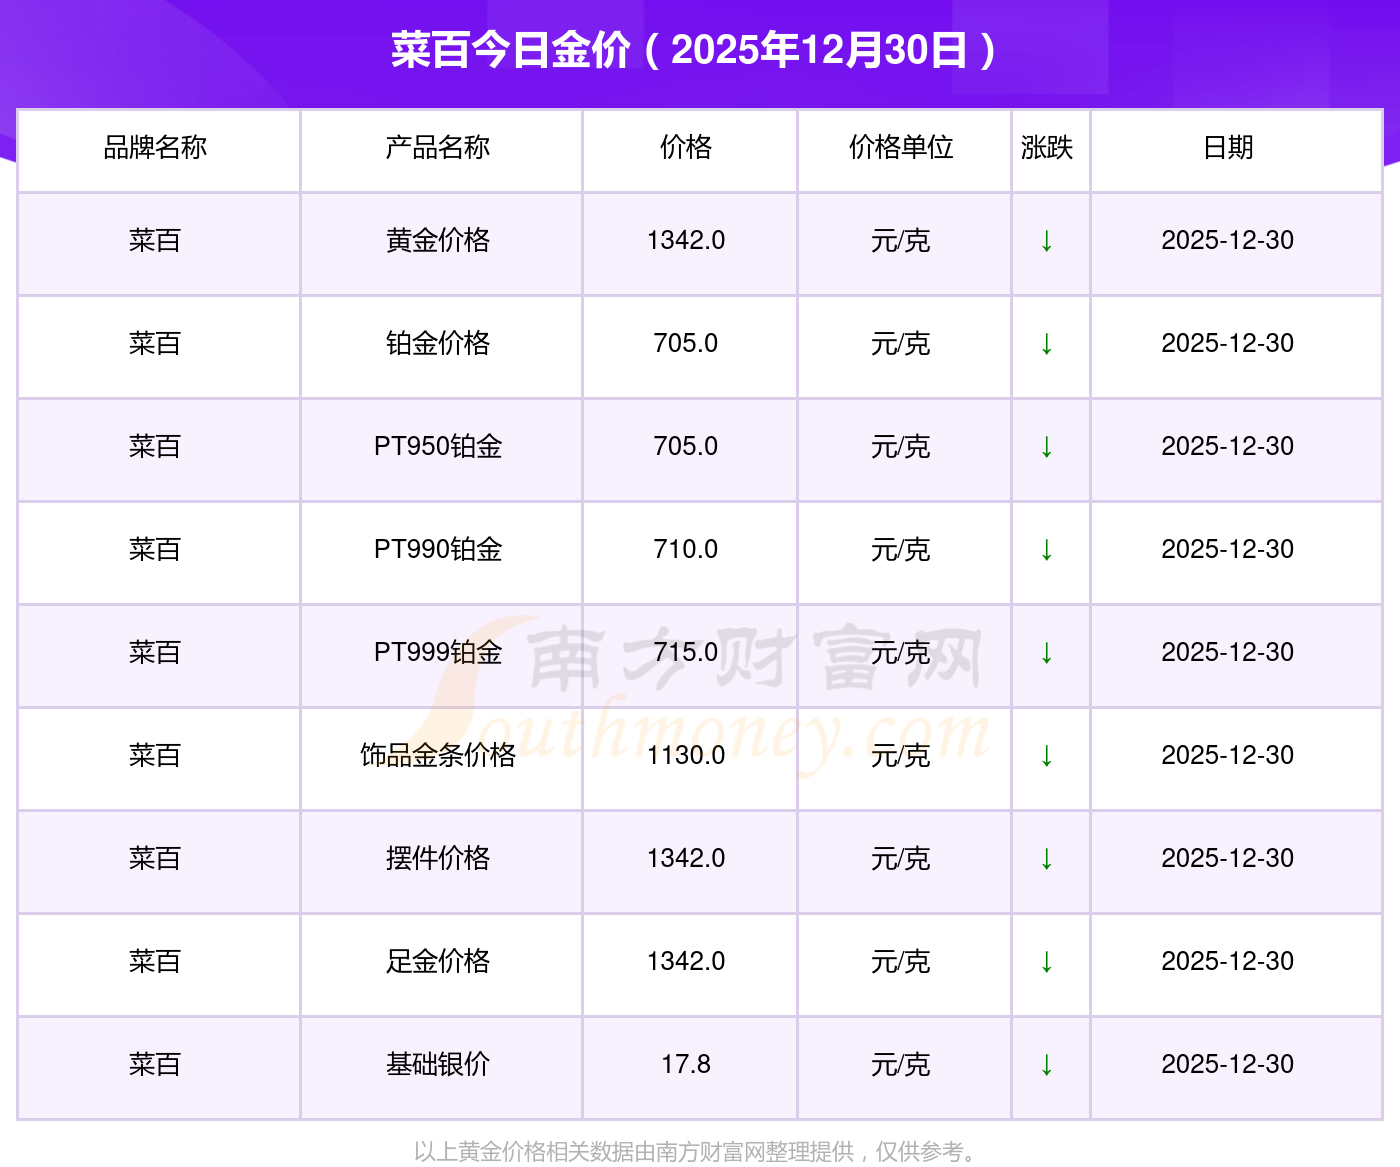
Task: Select the green arrow for 饰品金条价格
Action: [1046, 756]
